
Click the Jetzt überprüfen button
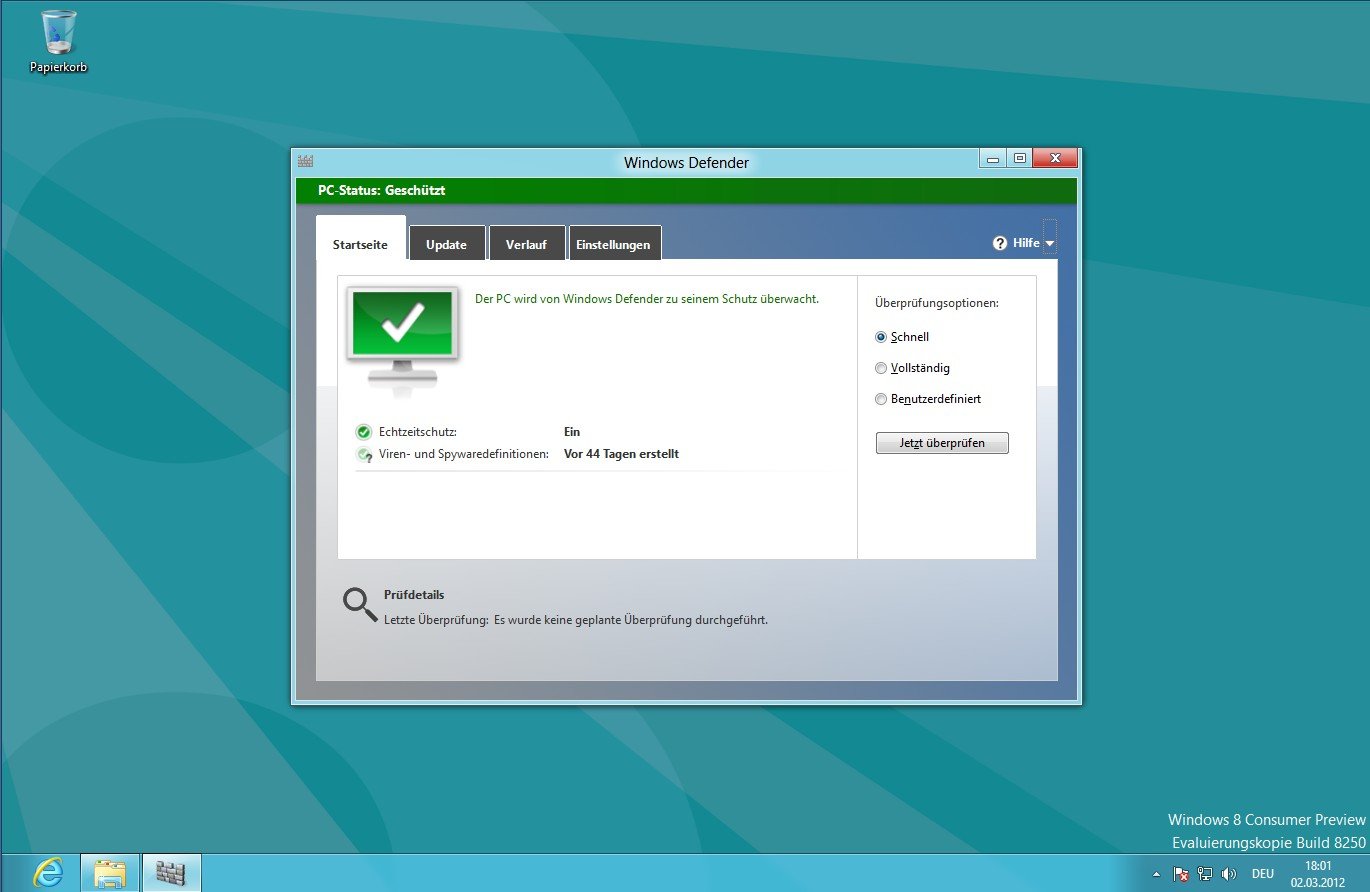click(x=942, y=443)
